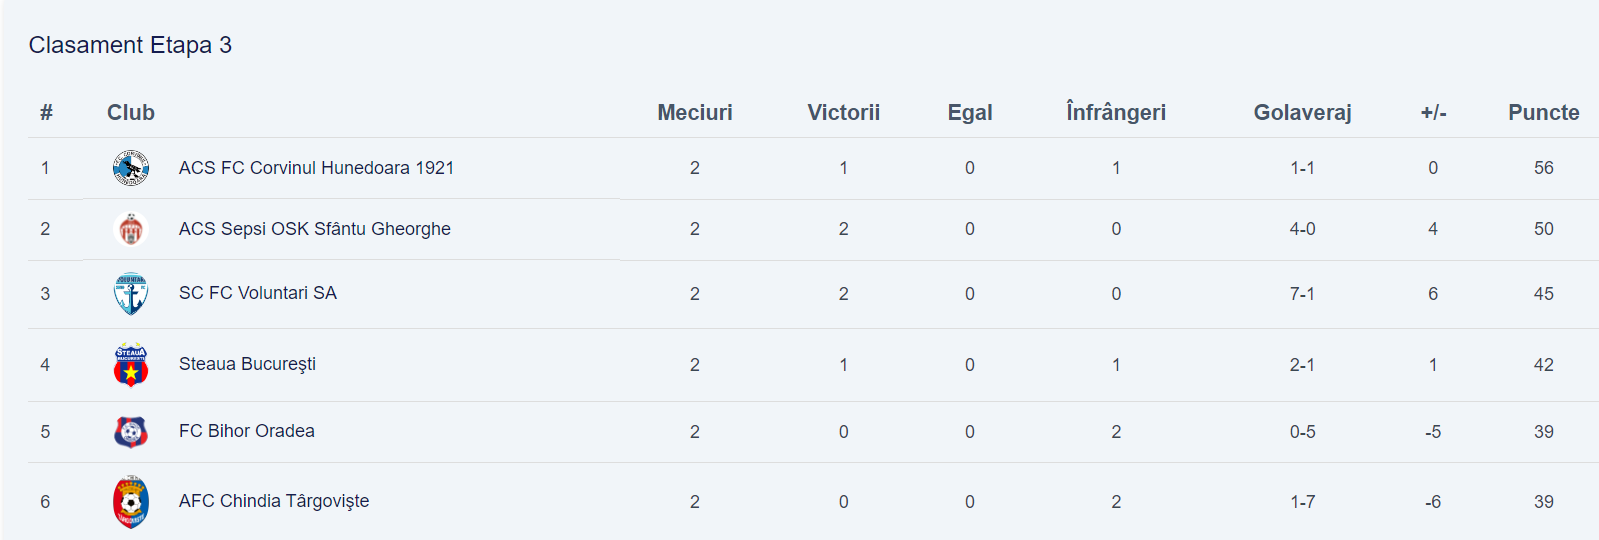Go to FC Bihor Oradea team name
The width and height of the screenshot is (1599, 540).
point(246,431)
